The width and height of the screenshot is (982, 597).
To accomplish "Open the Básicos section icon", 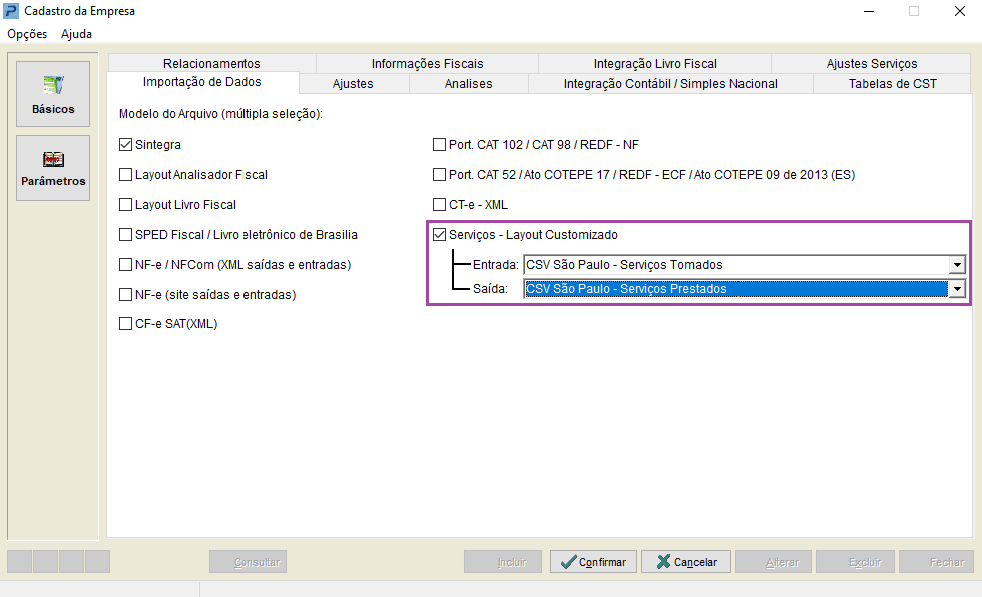I will pos(53,85).
